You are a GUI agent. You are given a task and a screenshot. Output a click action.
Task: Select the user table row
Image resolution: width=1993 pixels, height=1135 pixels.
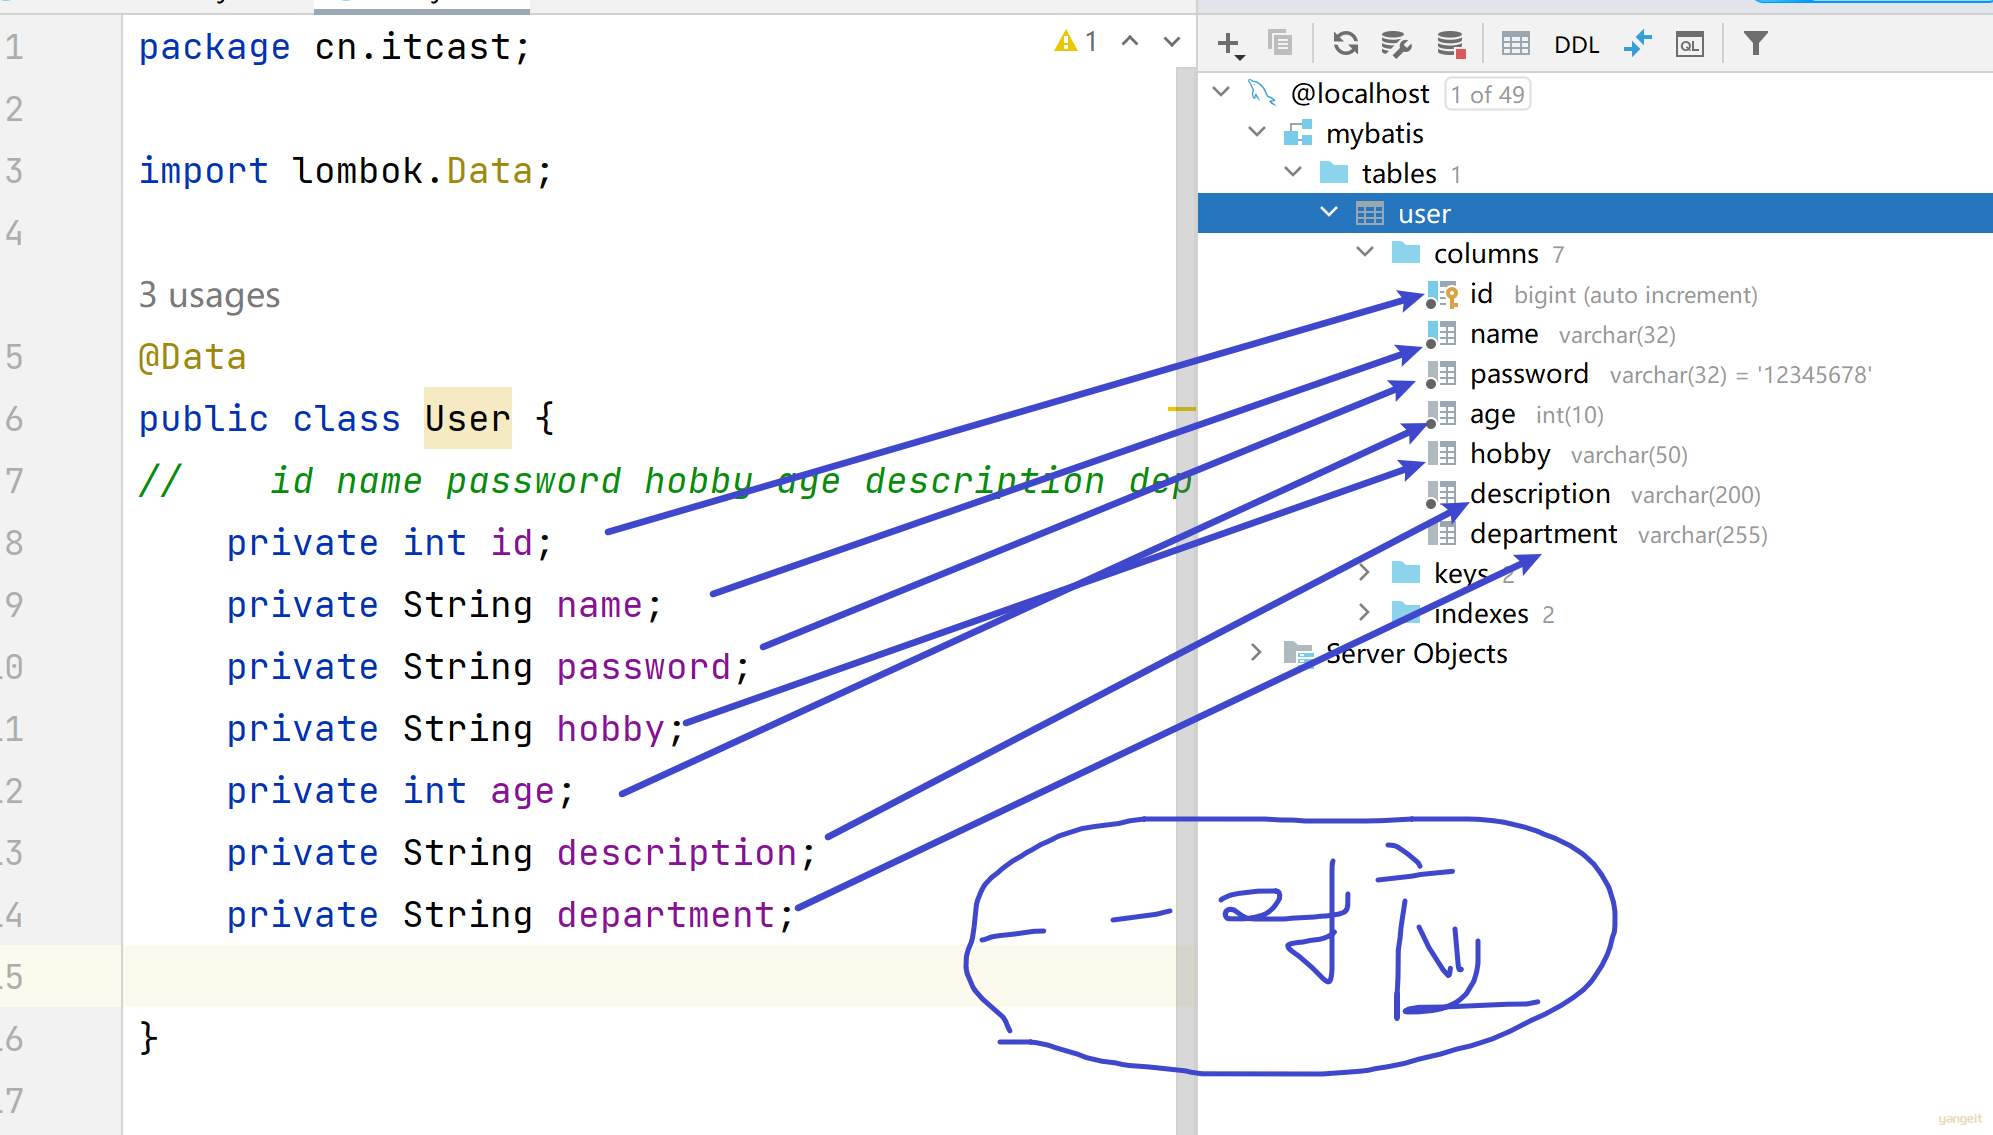pos(1595,214)
